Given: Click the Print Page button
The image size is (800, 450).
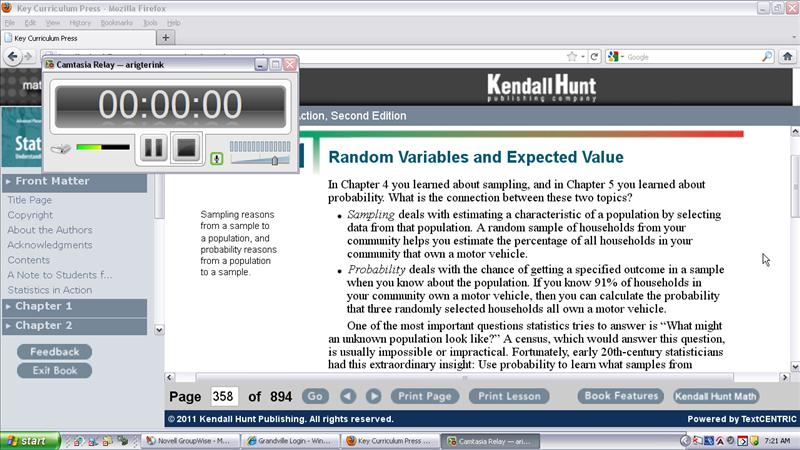Looking at the screenshot, I should 425,396.
